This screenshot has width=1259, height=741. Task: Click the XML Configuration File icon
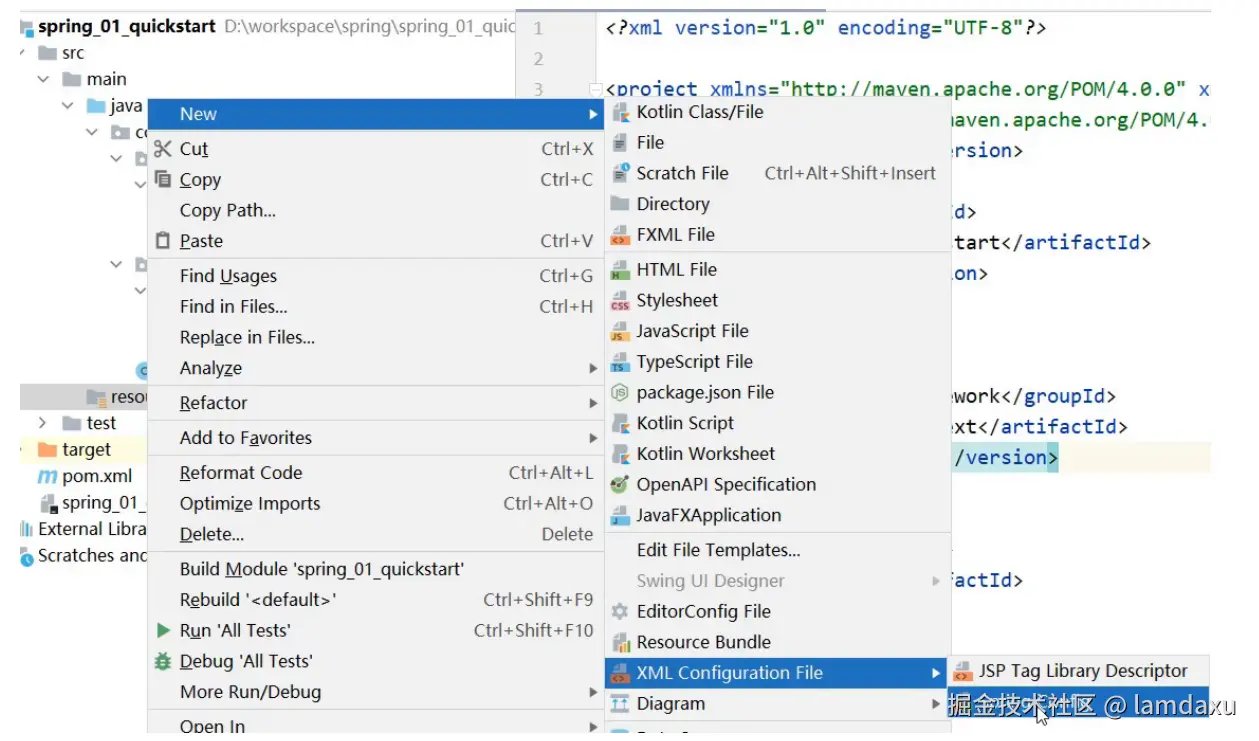pyautogui.click(x=620, y=674)
